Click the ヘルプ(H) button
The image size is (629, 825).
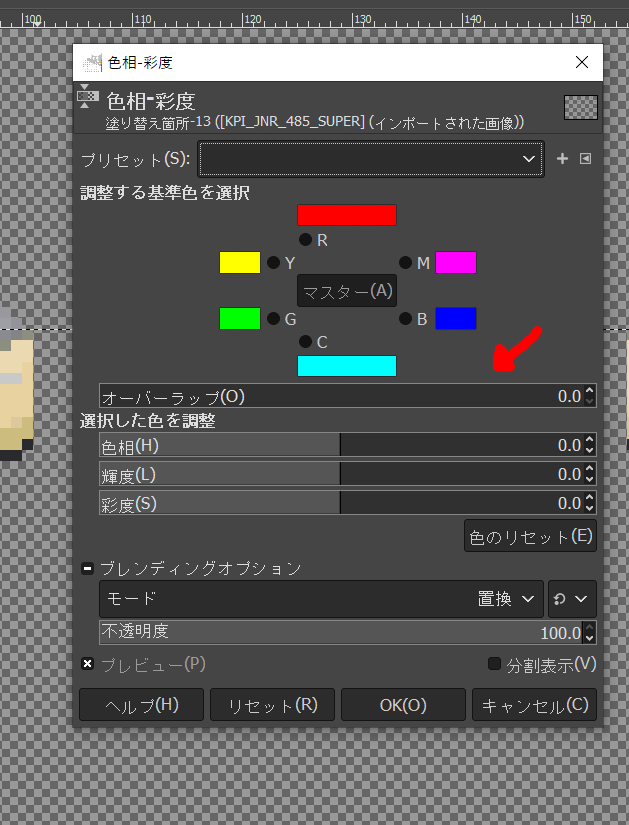(142, 705)
